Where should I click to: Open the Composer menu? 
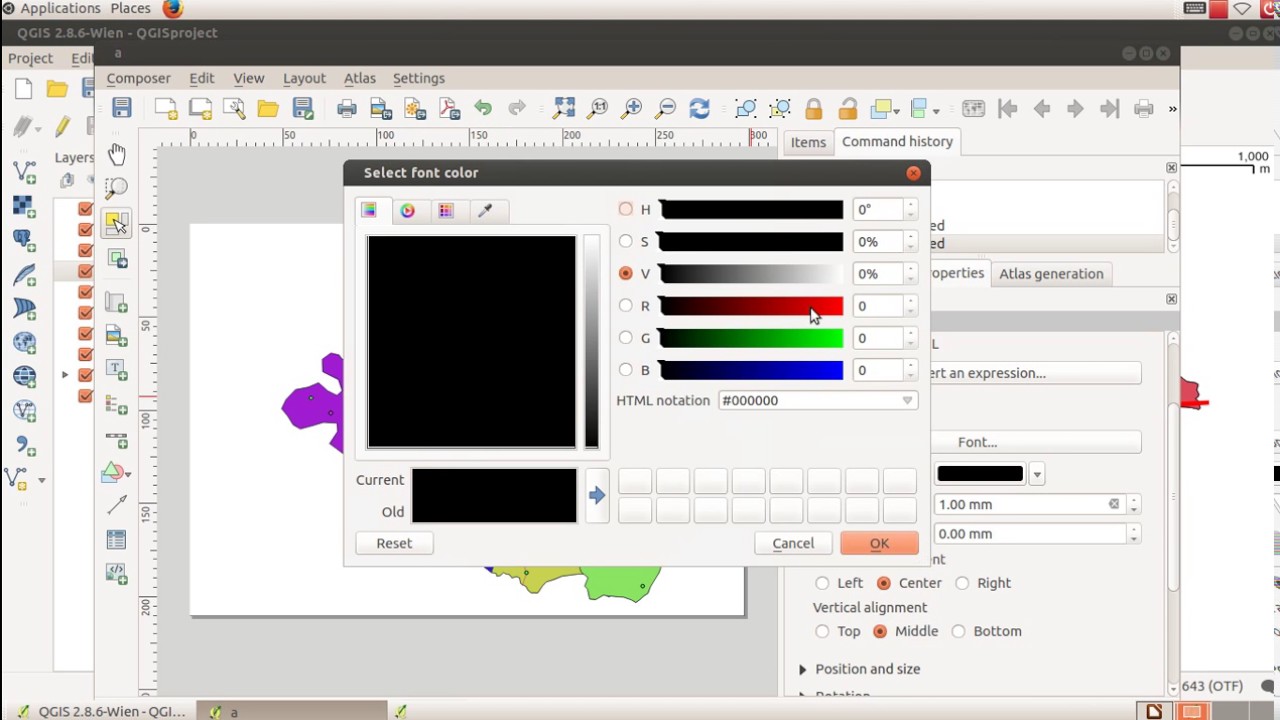click(x=139, y=78)
